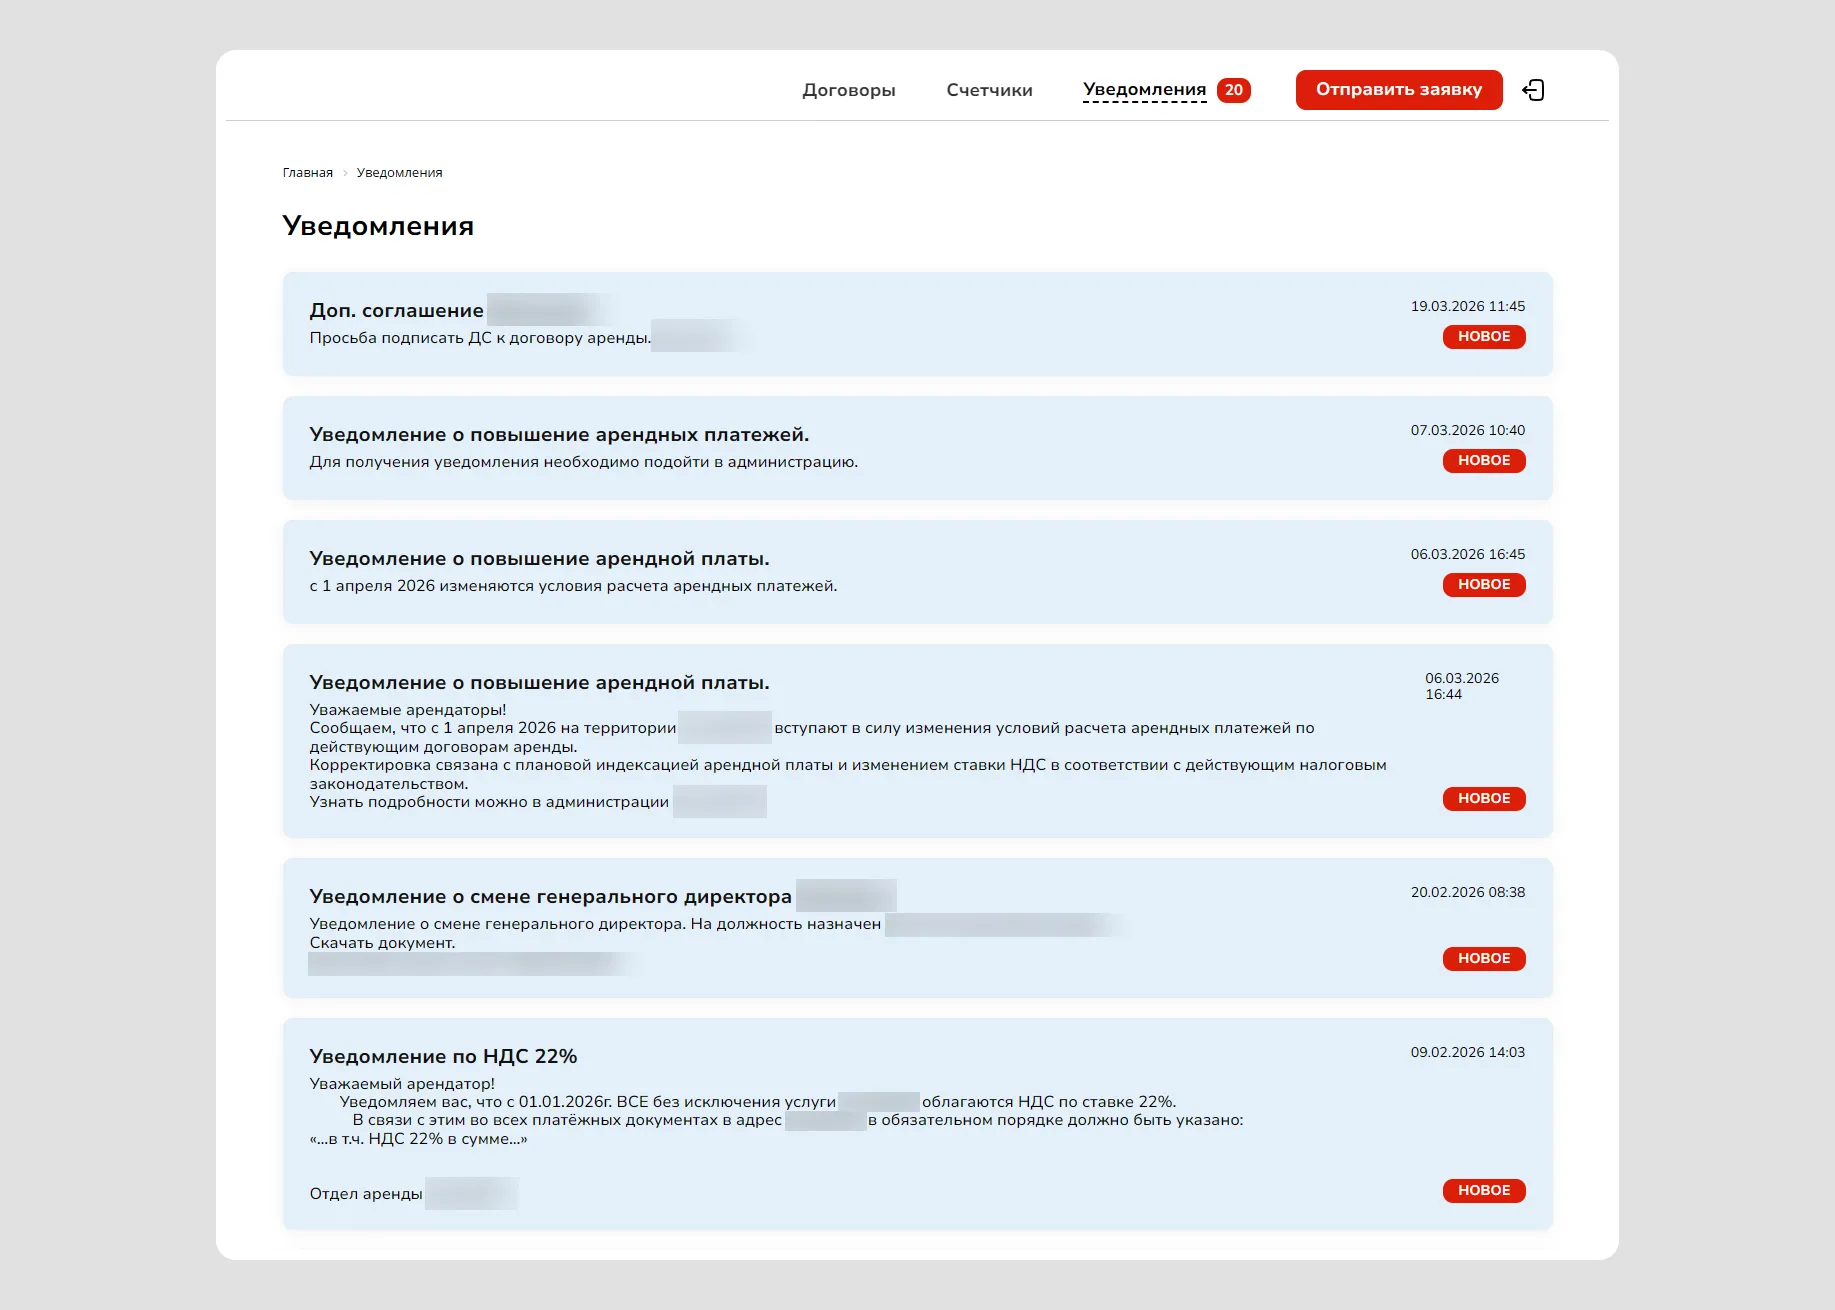Image resolution: width=1835 pixels, height=1310 pixels.
Task: Open notification about повышение арендных платежей
Action: 558,435
